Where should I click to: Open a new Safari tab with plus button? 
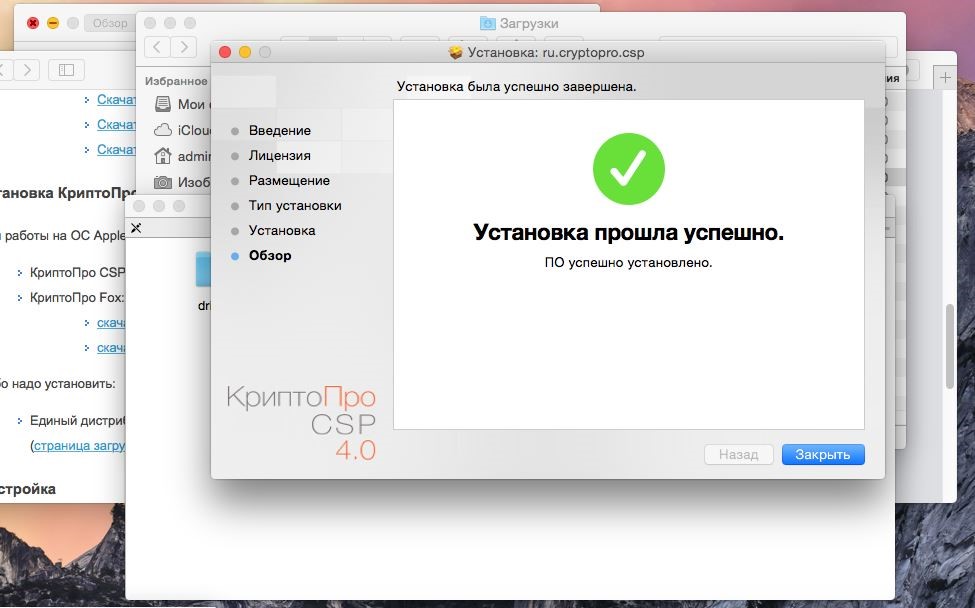945,77
